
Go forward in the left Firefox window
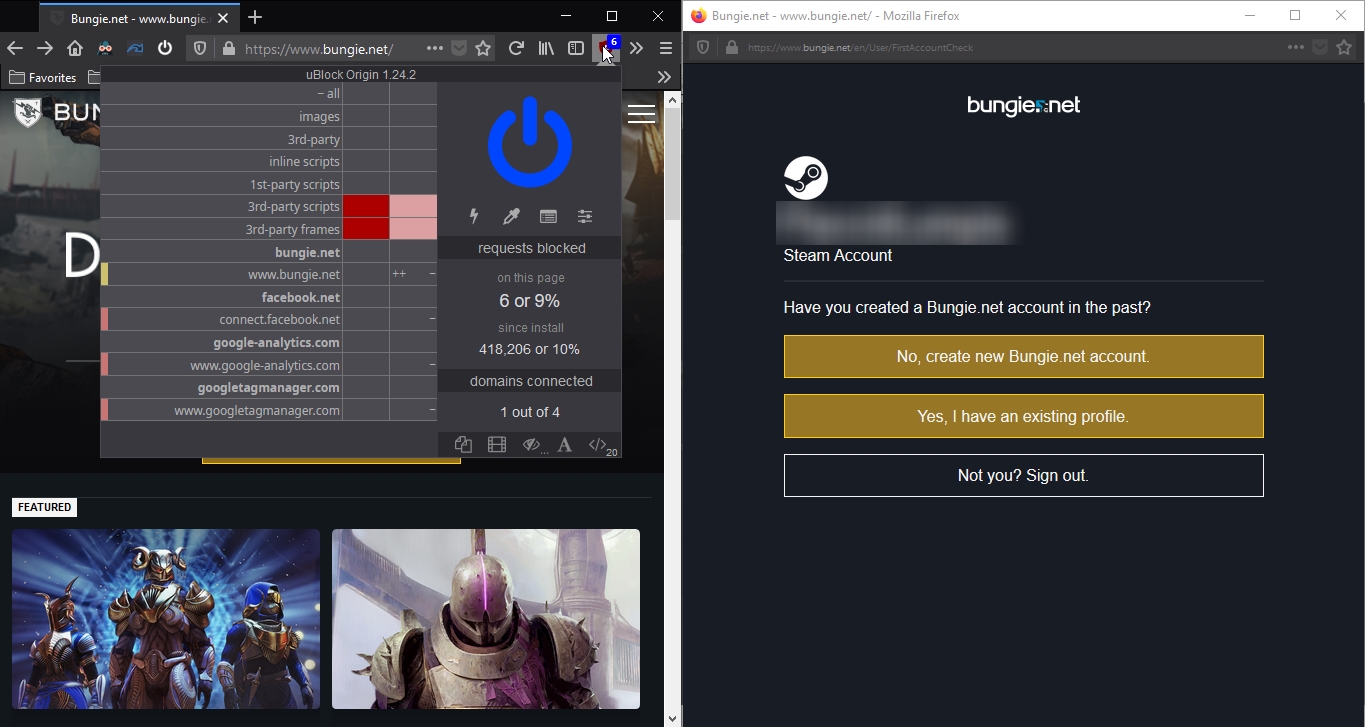(x=45, y=48)
